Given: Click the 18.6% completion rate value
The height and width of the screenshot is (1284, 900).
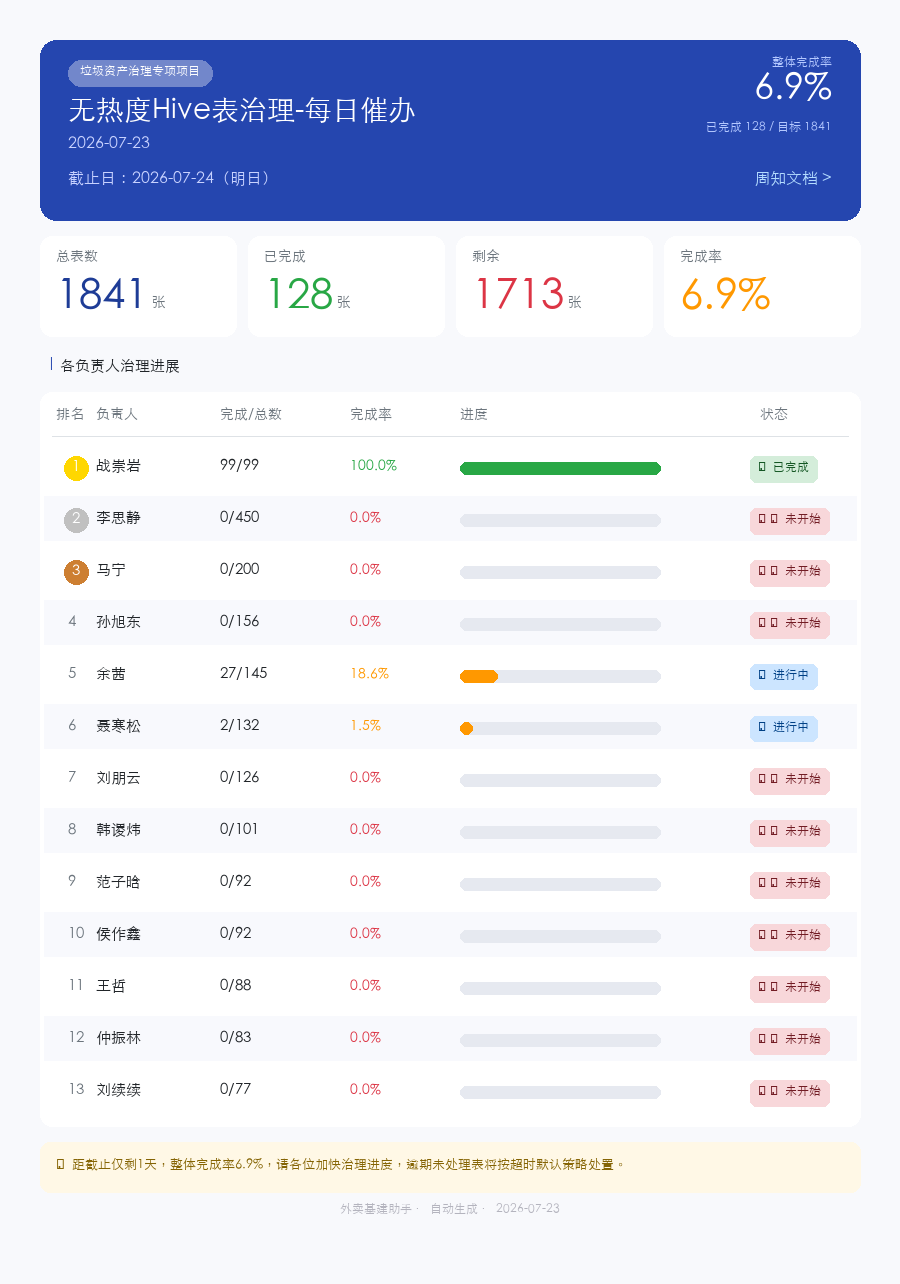Looking at the screenshot, I should tap(369, 673).
